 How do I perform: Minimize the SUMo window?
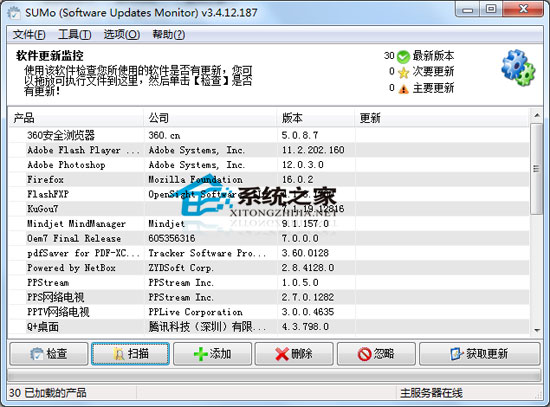[x=468, y=9]
